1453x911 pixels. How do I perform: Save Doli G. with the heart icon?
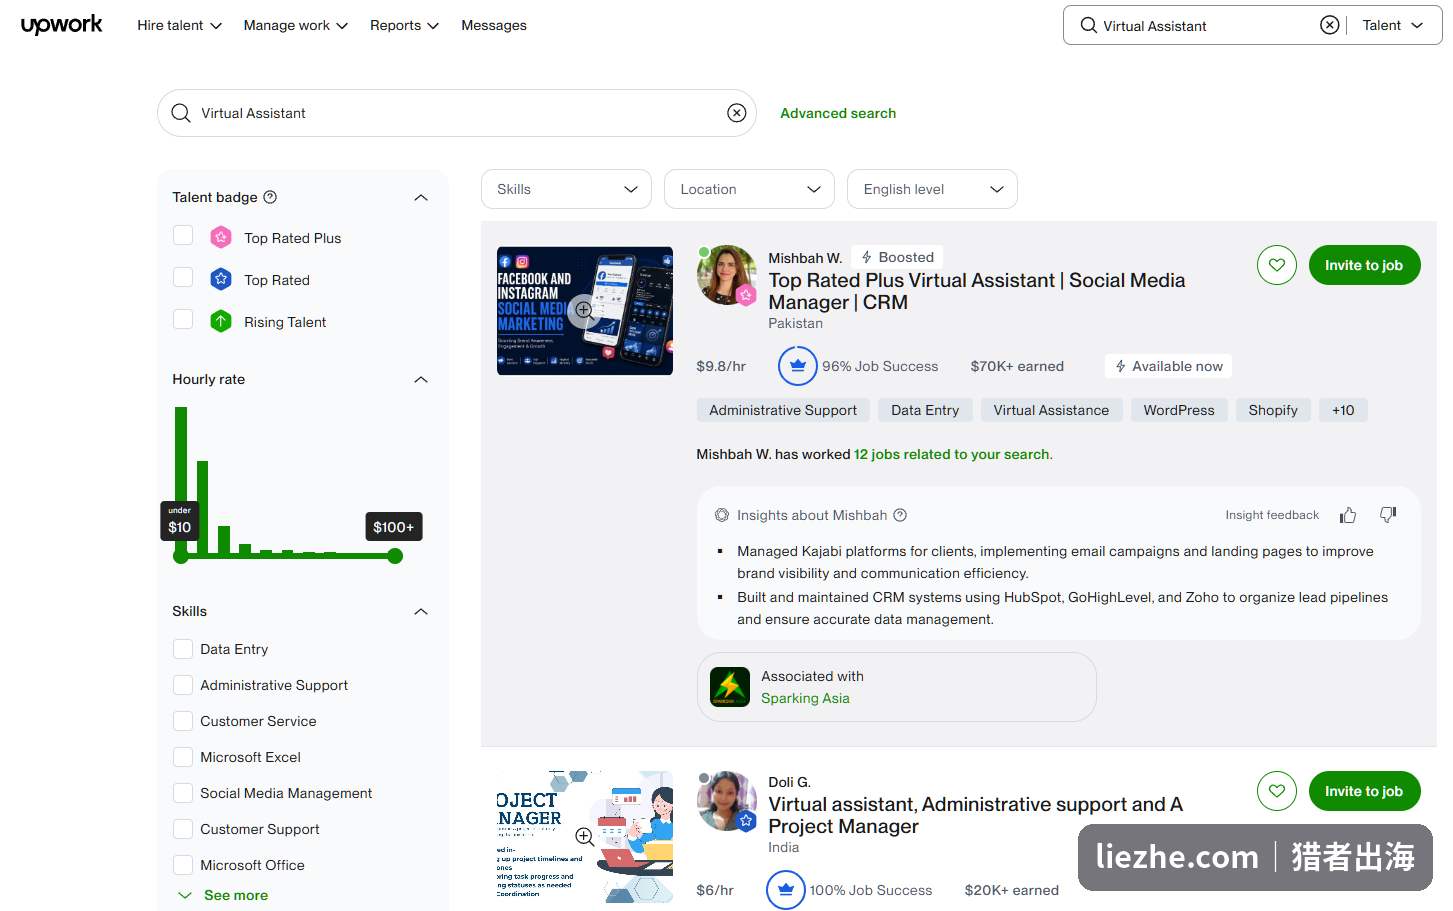(x=1277, y=791)
